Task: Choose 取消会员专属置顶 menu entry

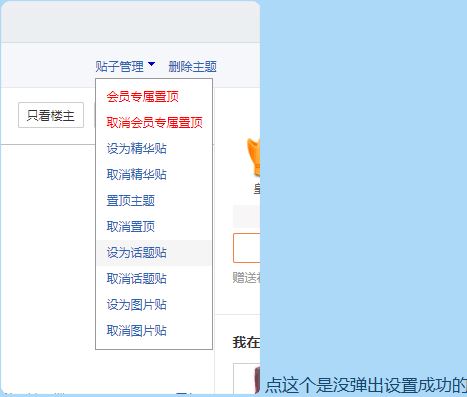Action: 154,123
